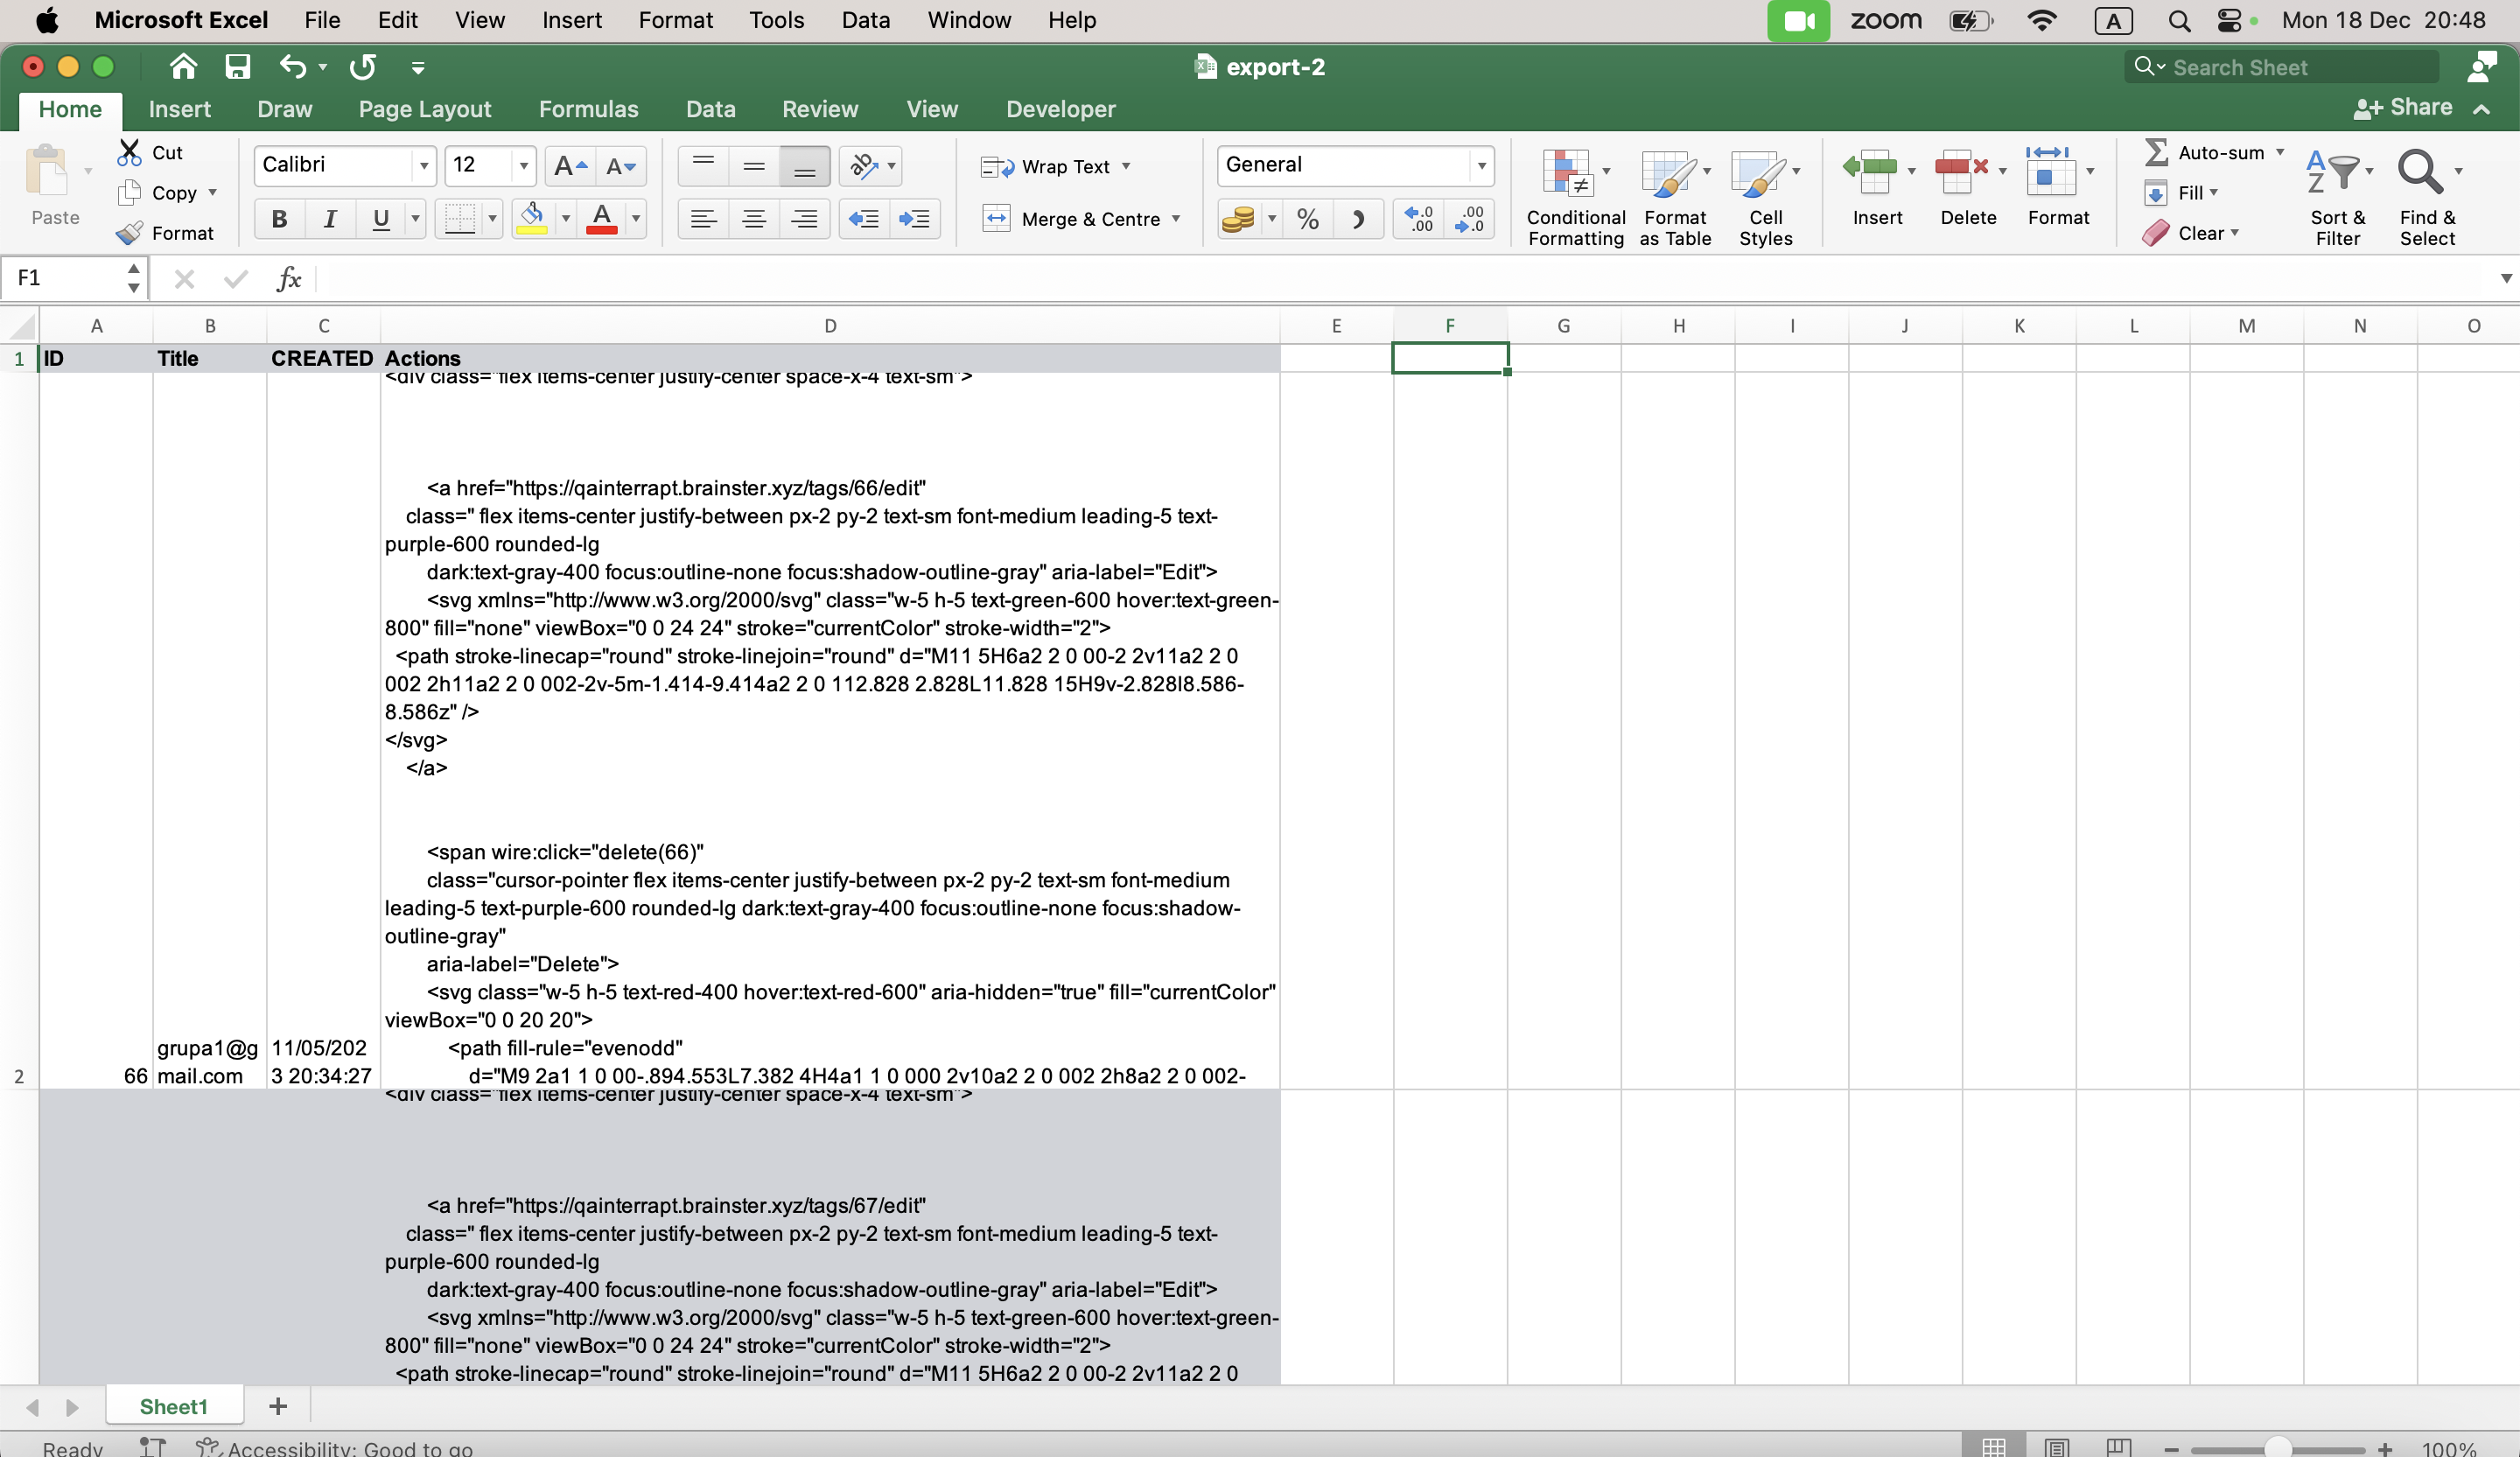The image size is (2520, 1457).
Task: Click the Increase Indent icon
Action: [x=914, y=219]
